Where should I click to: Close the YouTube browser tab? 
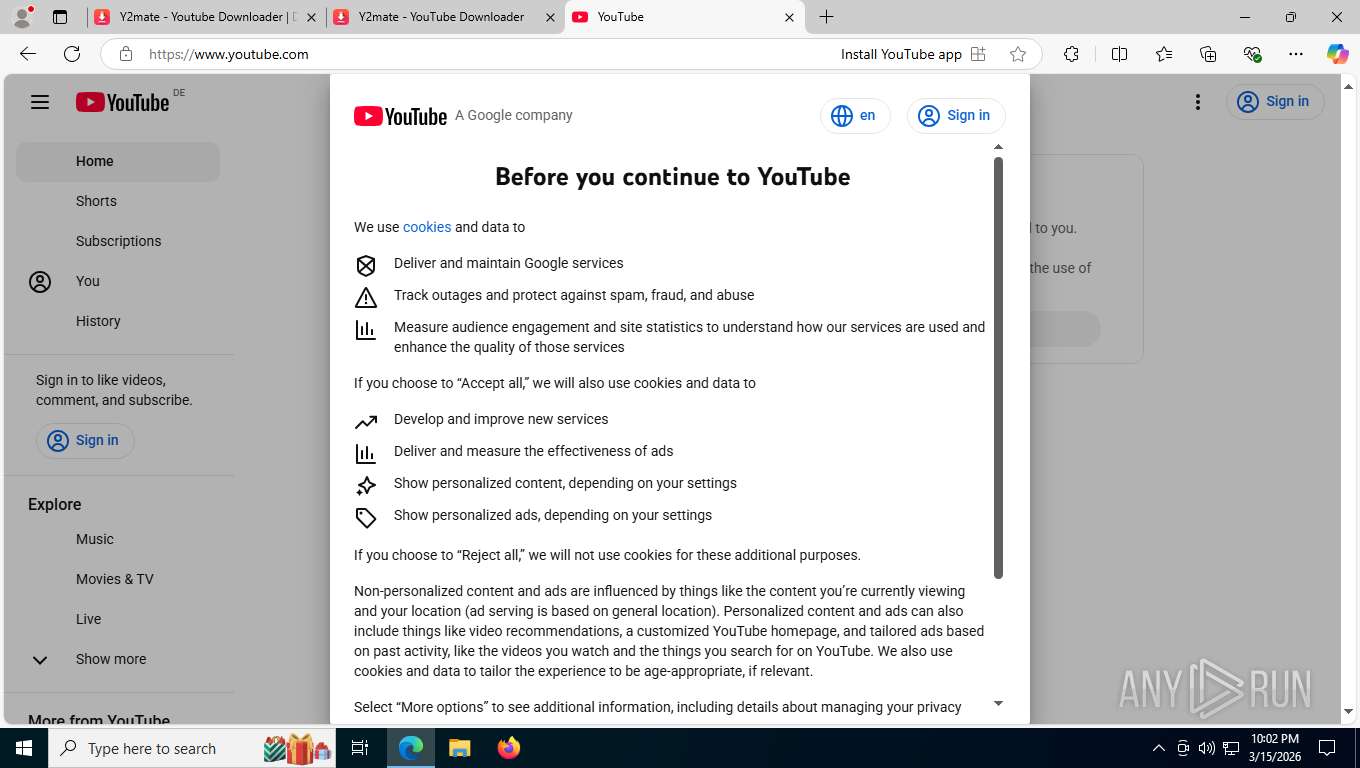point(789,17)
